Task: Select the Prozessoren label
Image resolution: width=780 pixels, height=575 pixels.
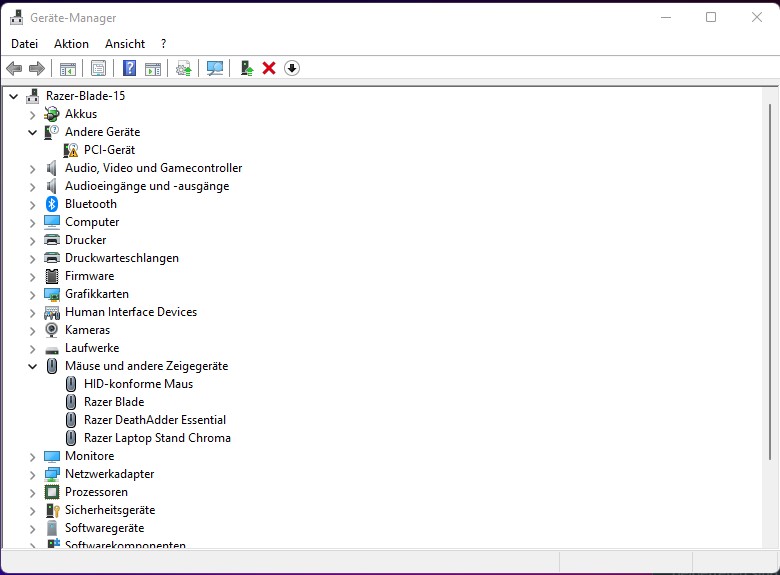Action: [x=96, y=492]
